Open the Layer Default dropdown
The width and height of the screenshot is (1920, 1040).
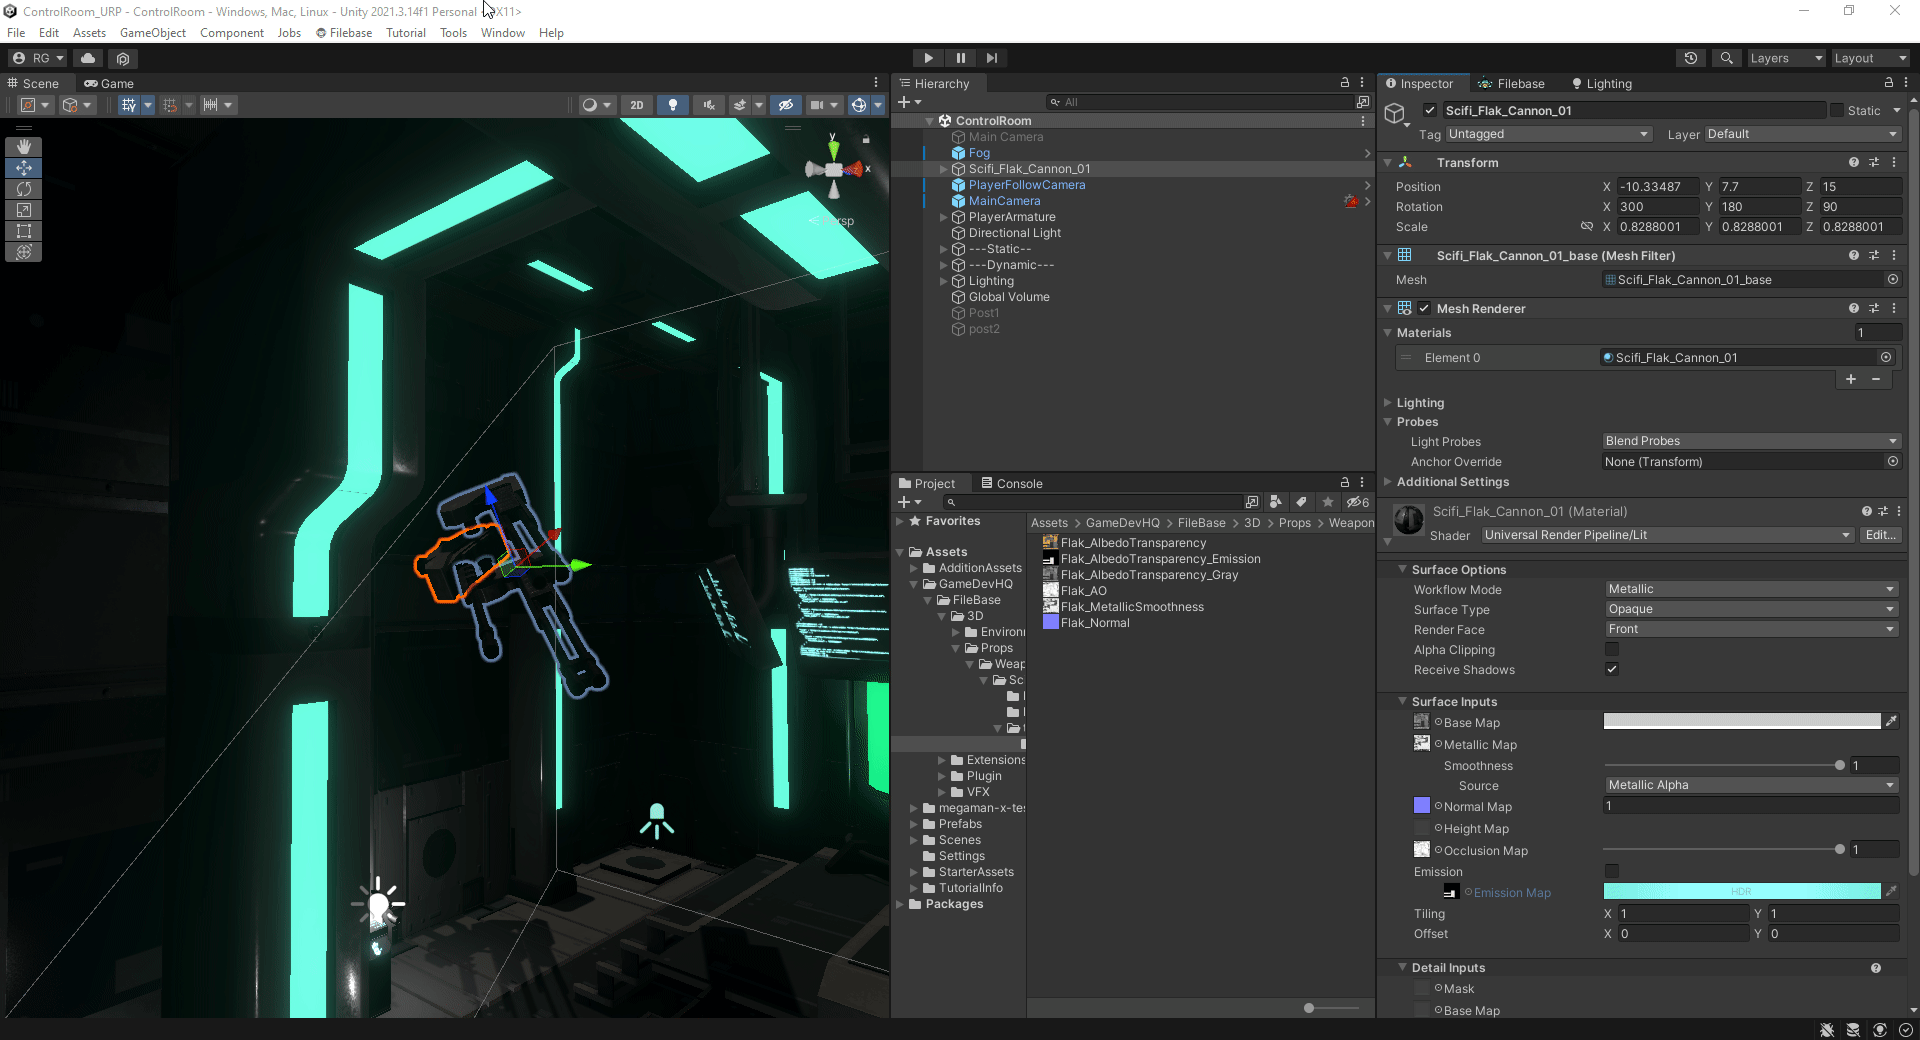(x=1802, y=134)
